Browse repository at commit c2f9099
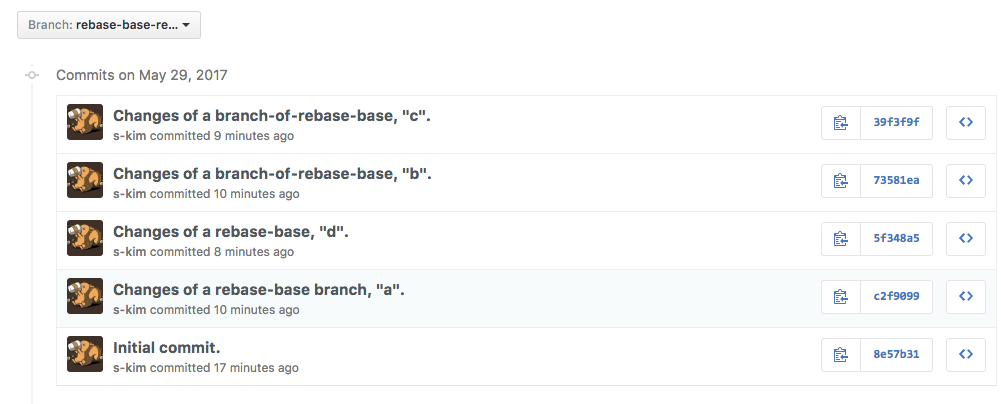The height and width of the screenshot is (404, 1001). pos(966,297)
